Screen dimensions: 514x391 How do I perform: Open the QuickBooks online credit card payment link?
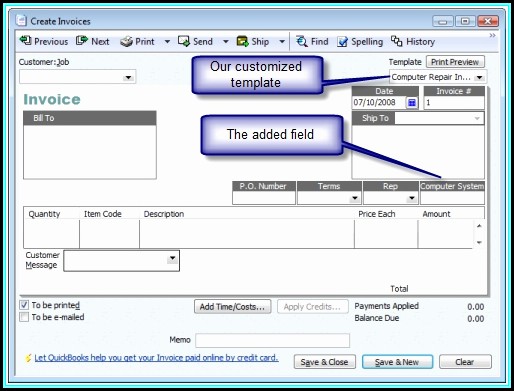156,358
